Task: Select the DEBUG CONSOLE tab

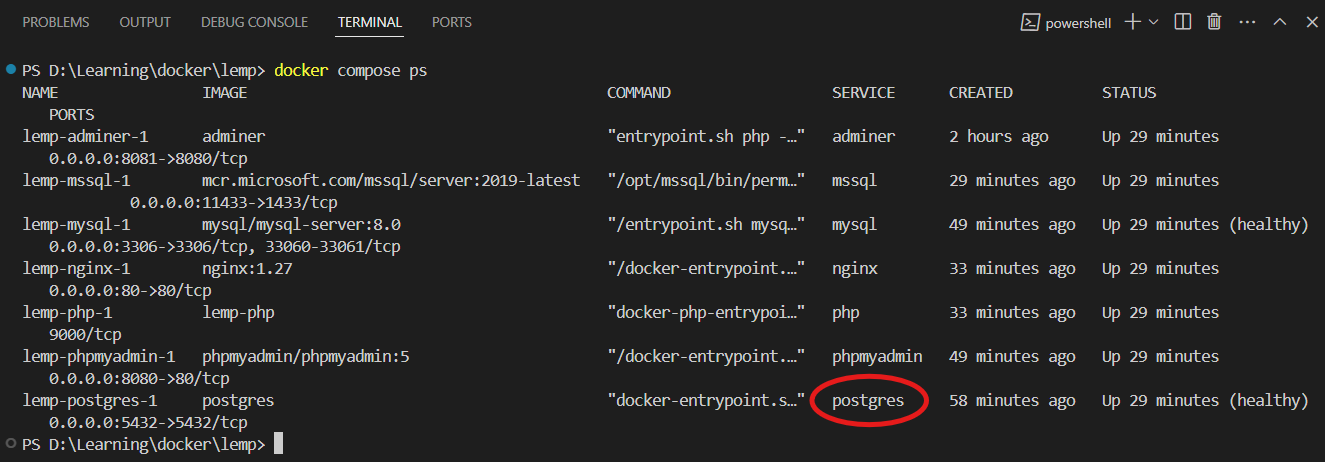Action: [254, 21]
